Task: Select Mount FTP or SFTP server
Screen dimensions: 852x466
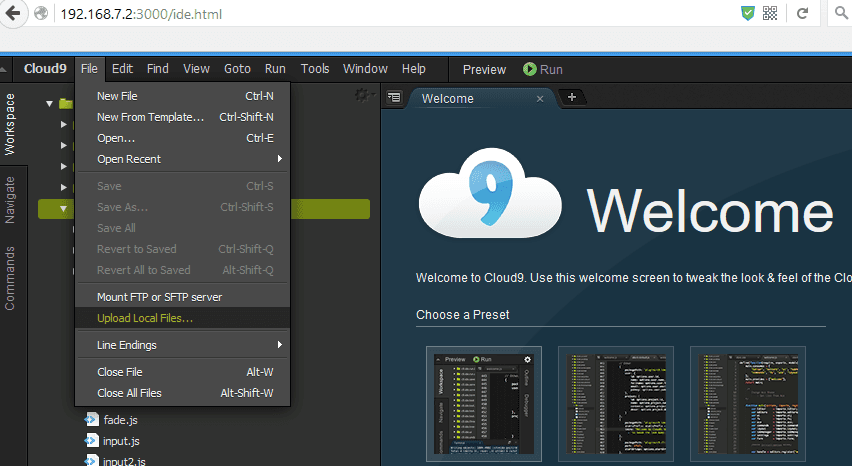Action: click(183, 297)
